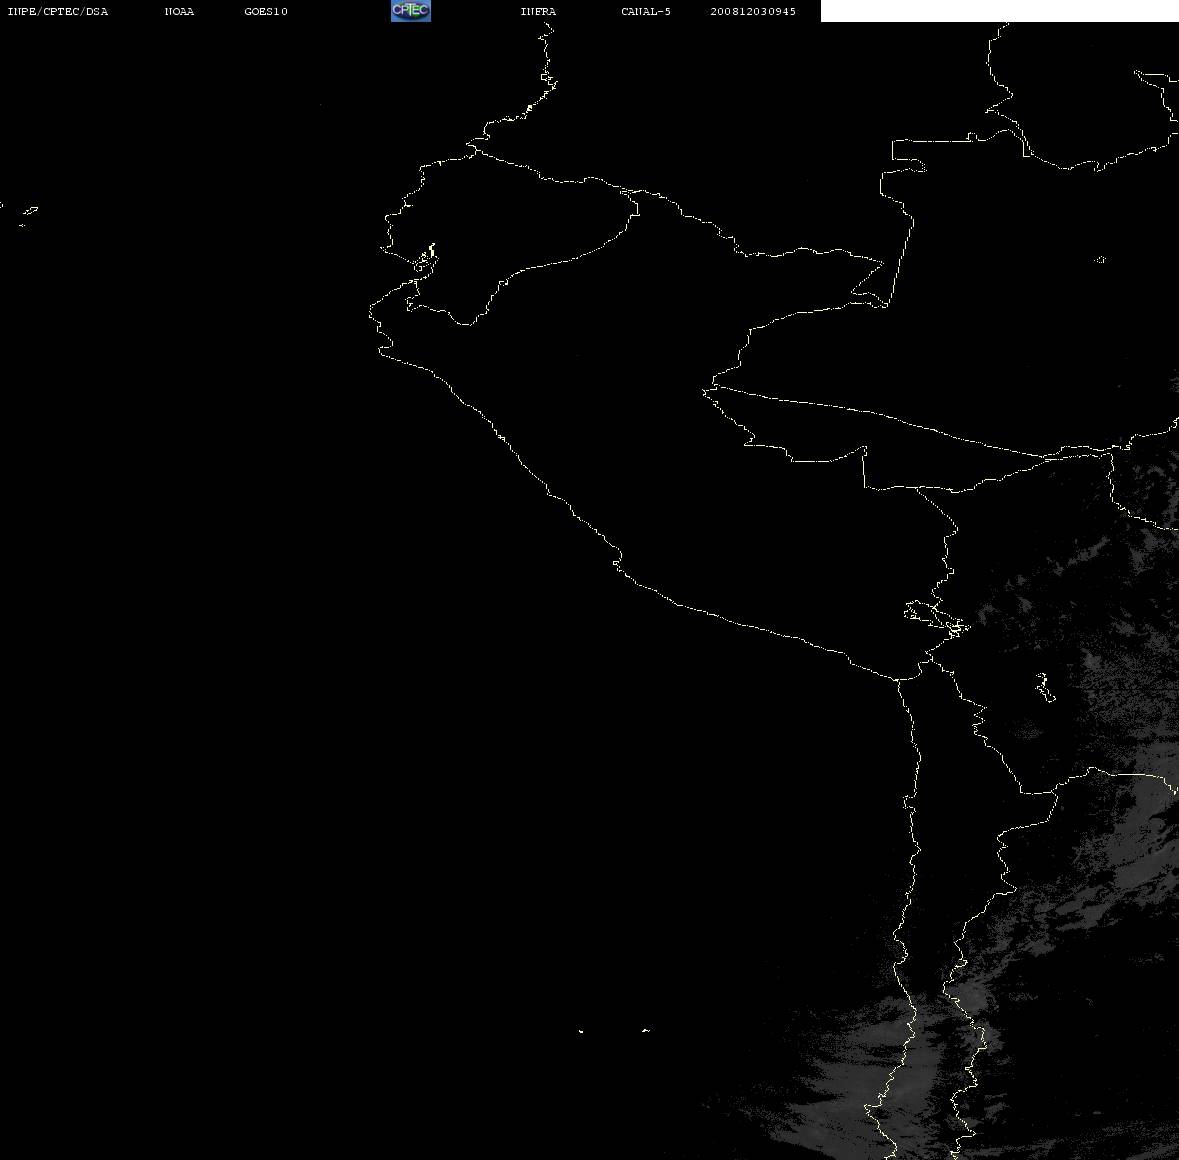Select the INPE/CPTEC/DSA header label

[x=58, y=11]
